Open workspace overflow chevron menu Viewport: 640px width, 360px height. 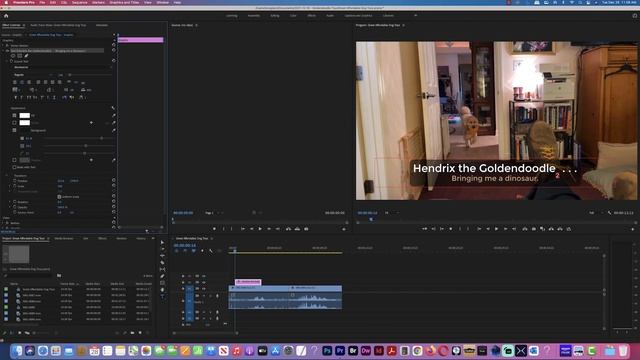click(416, 16)
